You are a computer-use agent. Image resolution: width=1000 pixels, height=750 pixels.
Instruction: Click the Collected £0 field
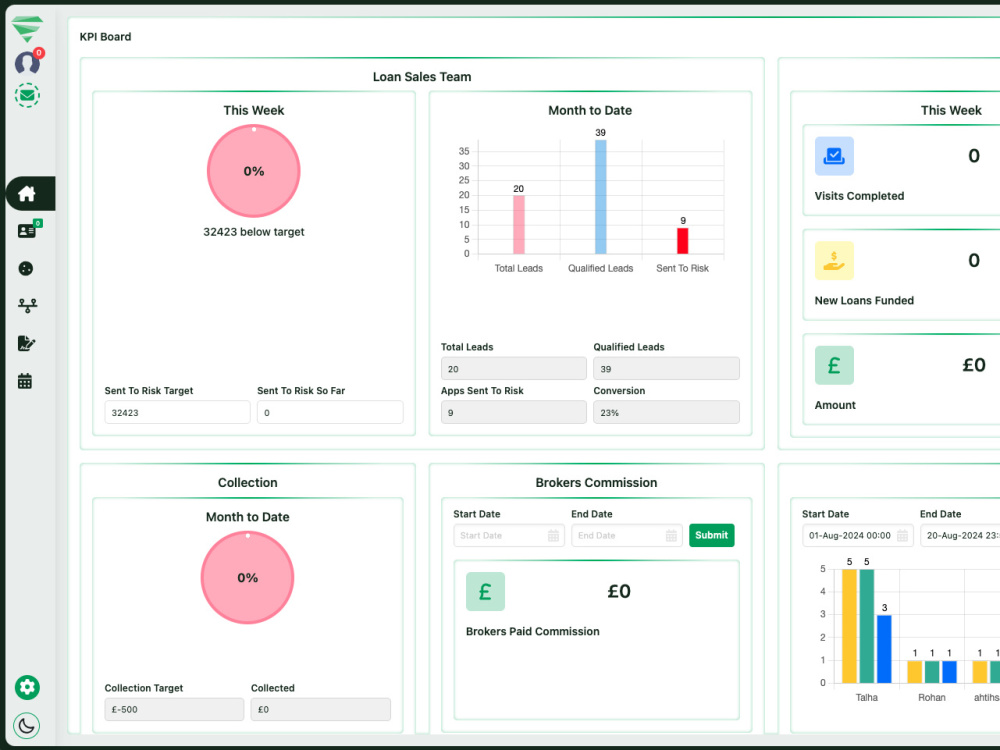pos(321,709)
